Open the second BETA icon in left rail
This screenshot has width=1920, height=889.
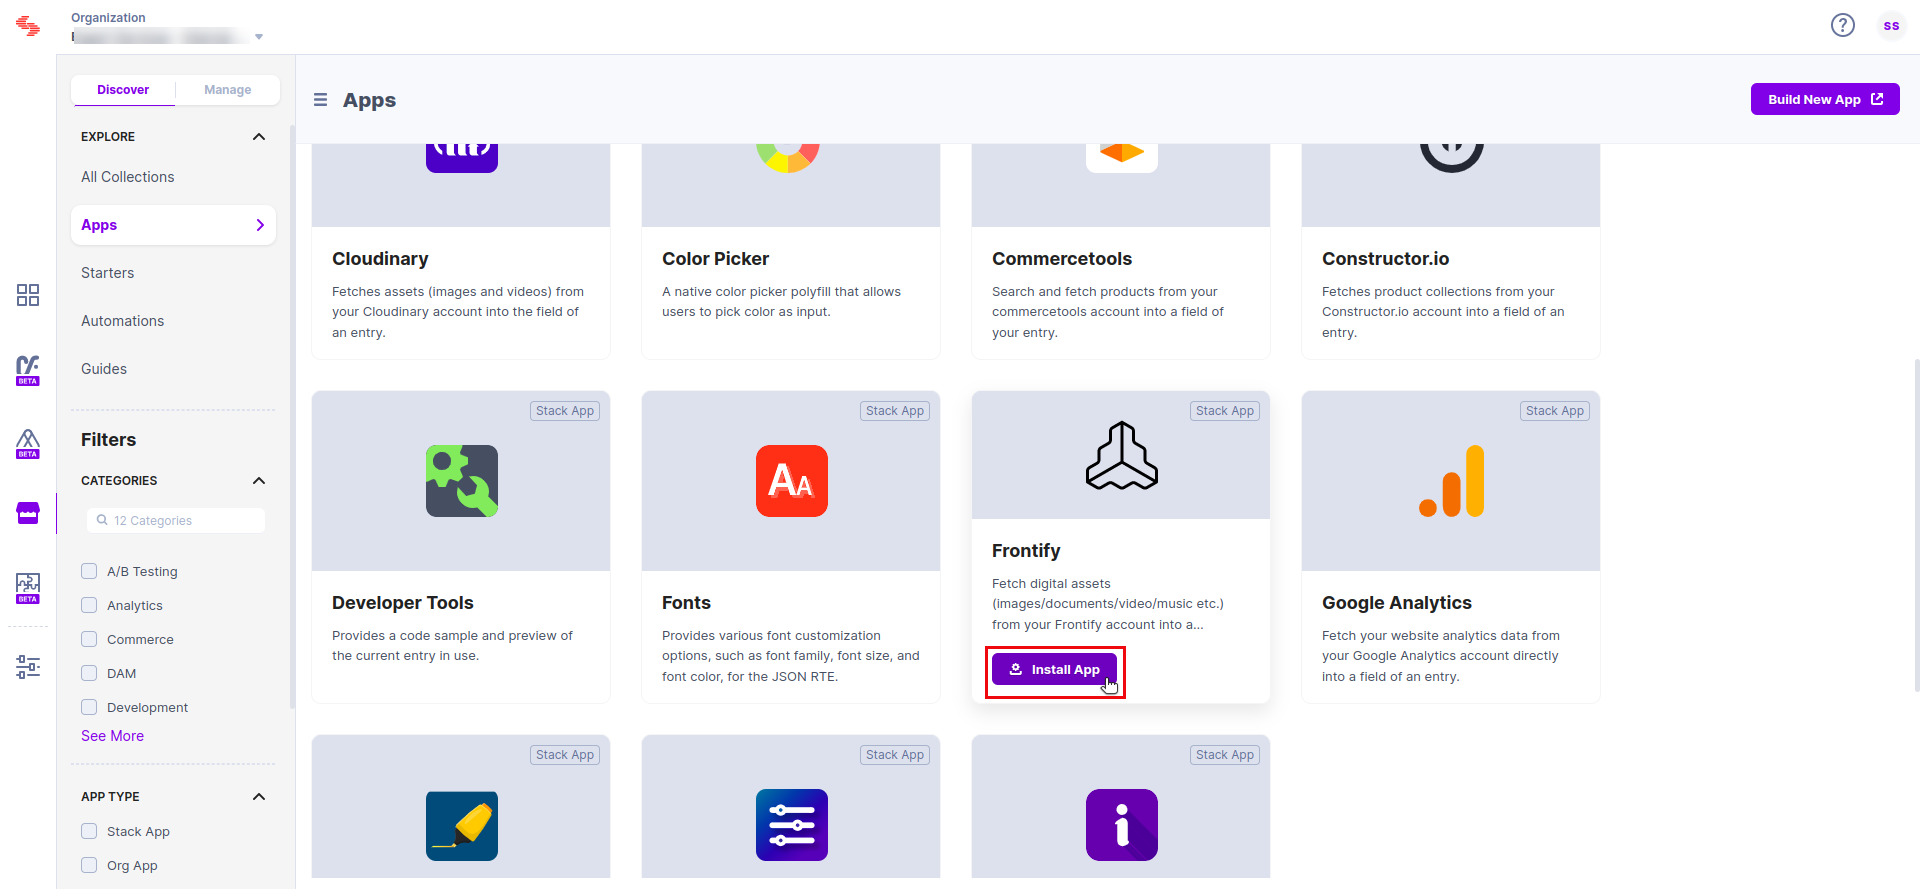(28, 443)
